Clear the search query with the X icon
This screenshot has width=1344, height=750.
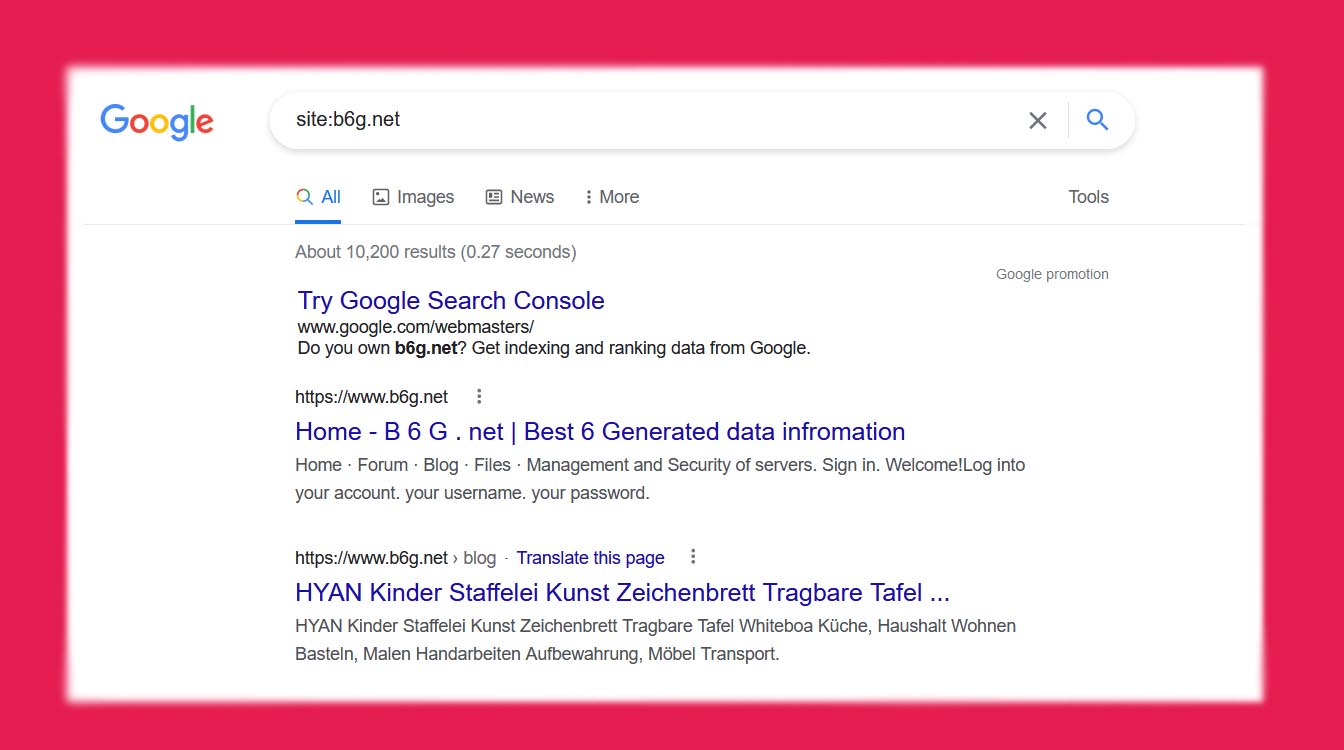click(1037, 119)
